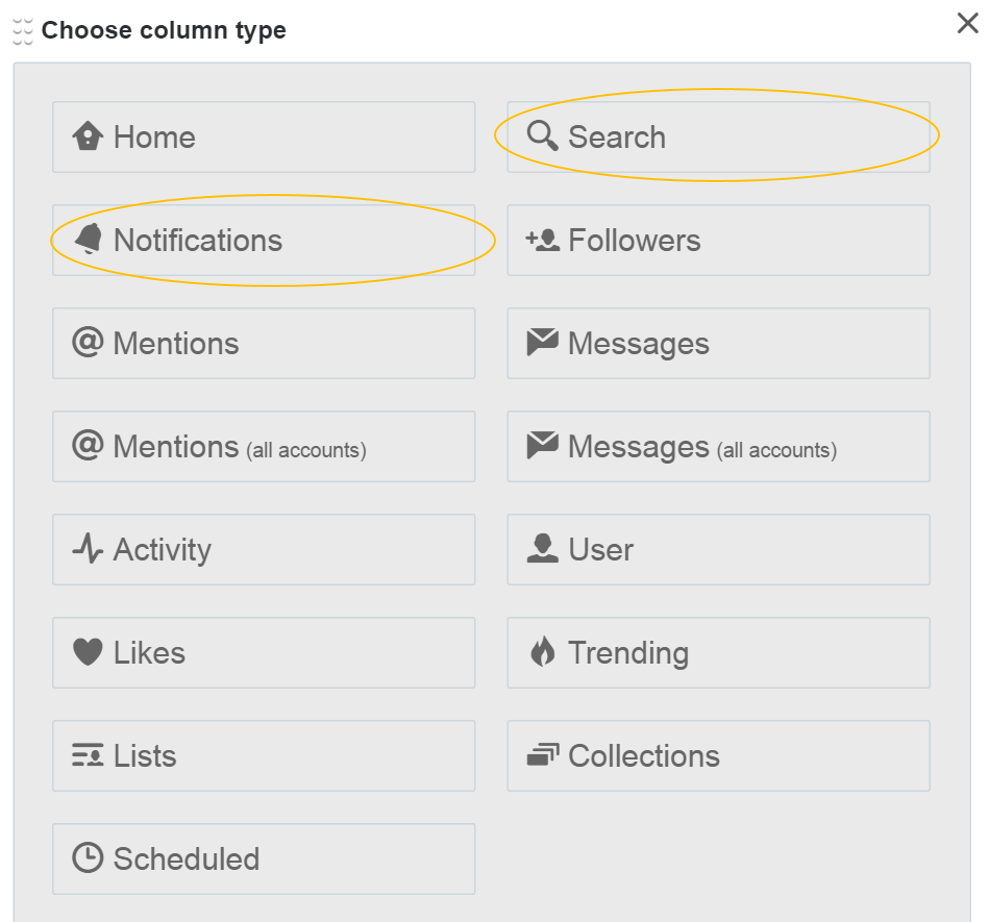The width and height of the screenshot is (989, 922).
Task: Click the Lists icon
Action: click(x=88, y=755)
